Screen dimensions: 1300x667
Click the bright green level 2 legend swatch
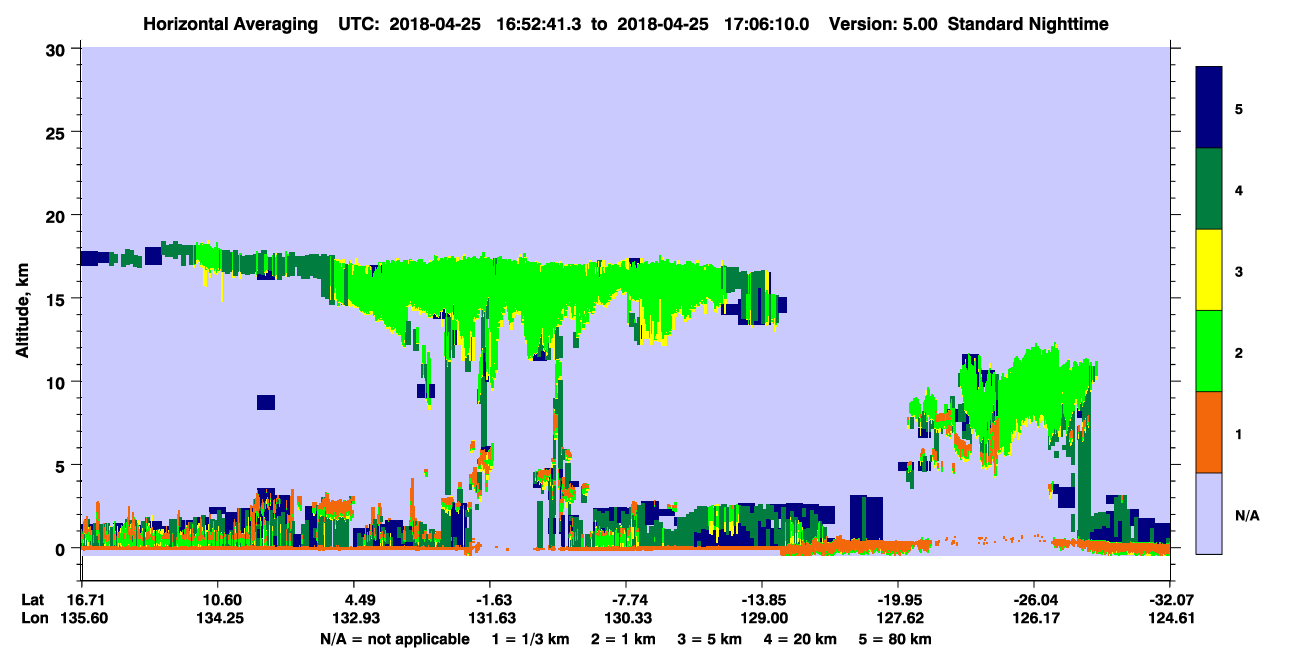coord(1209,351)
